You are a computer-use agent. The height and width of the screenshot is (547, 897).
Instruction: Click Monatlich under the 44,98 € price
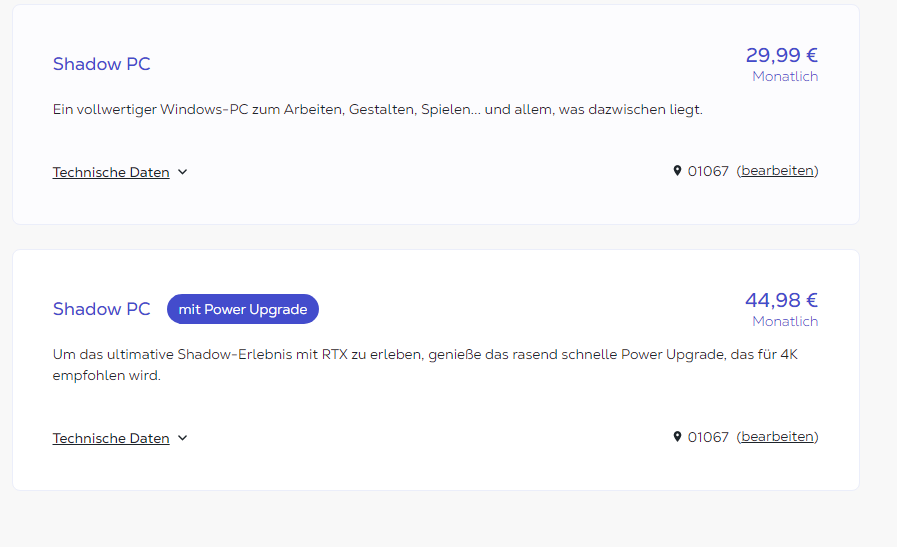tap(785, 322)
